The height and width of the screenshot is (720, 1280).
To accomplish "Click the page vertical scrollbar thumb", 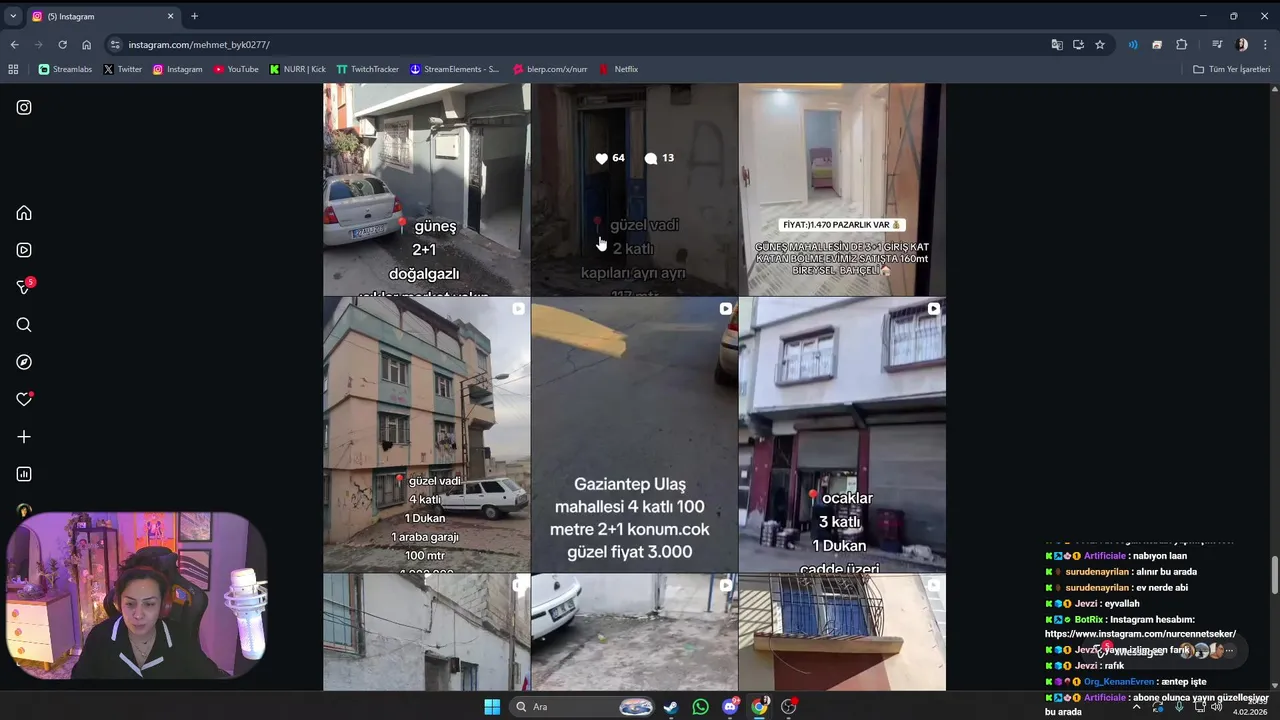I will point(1274,575).
